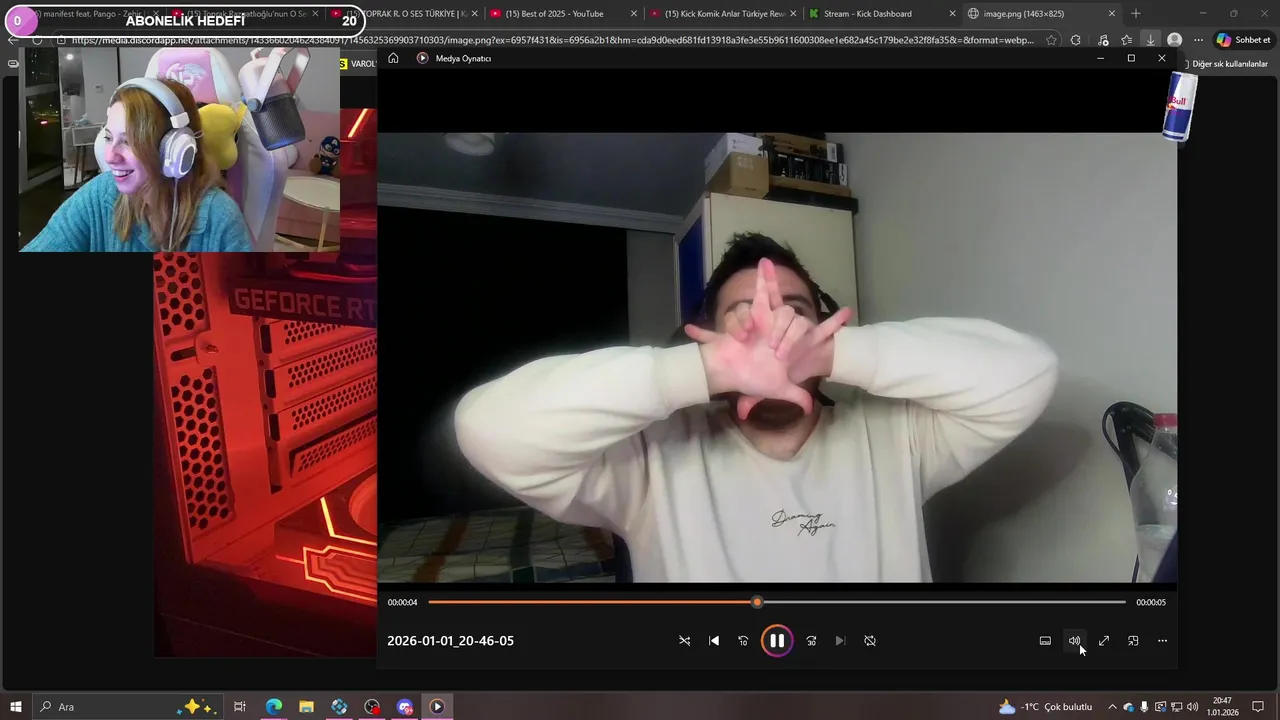
Task: Go to previous track in Media Player
Action: 714,641
